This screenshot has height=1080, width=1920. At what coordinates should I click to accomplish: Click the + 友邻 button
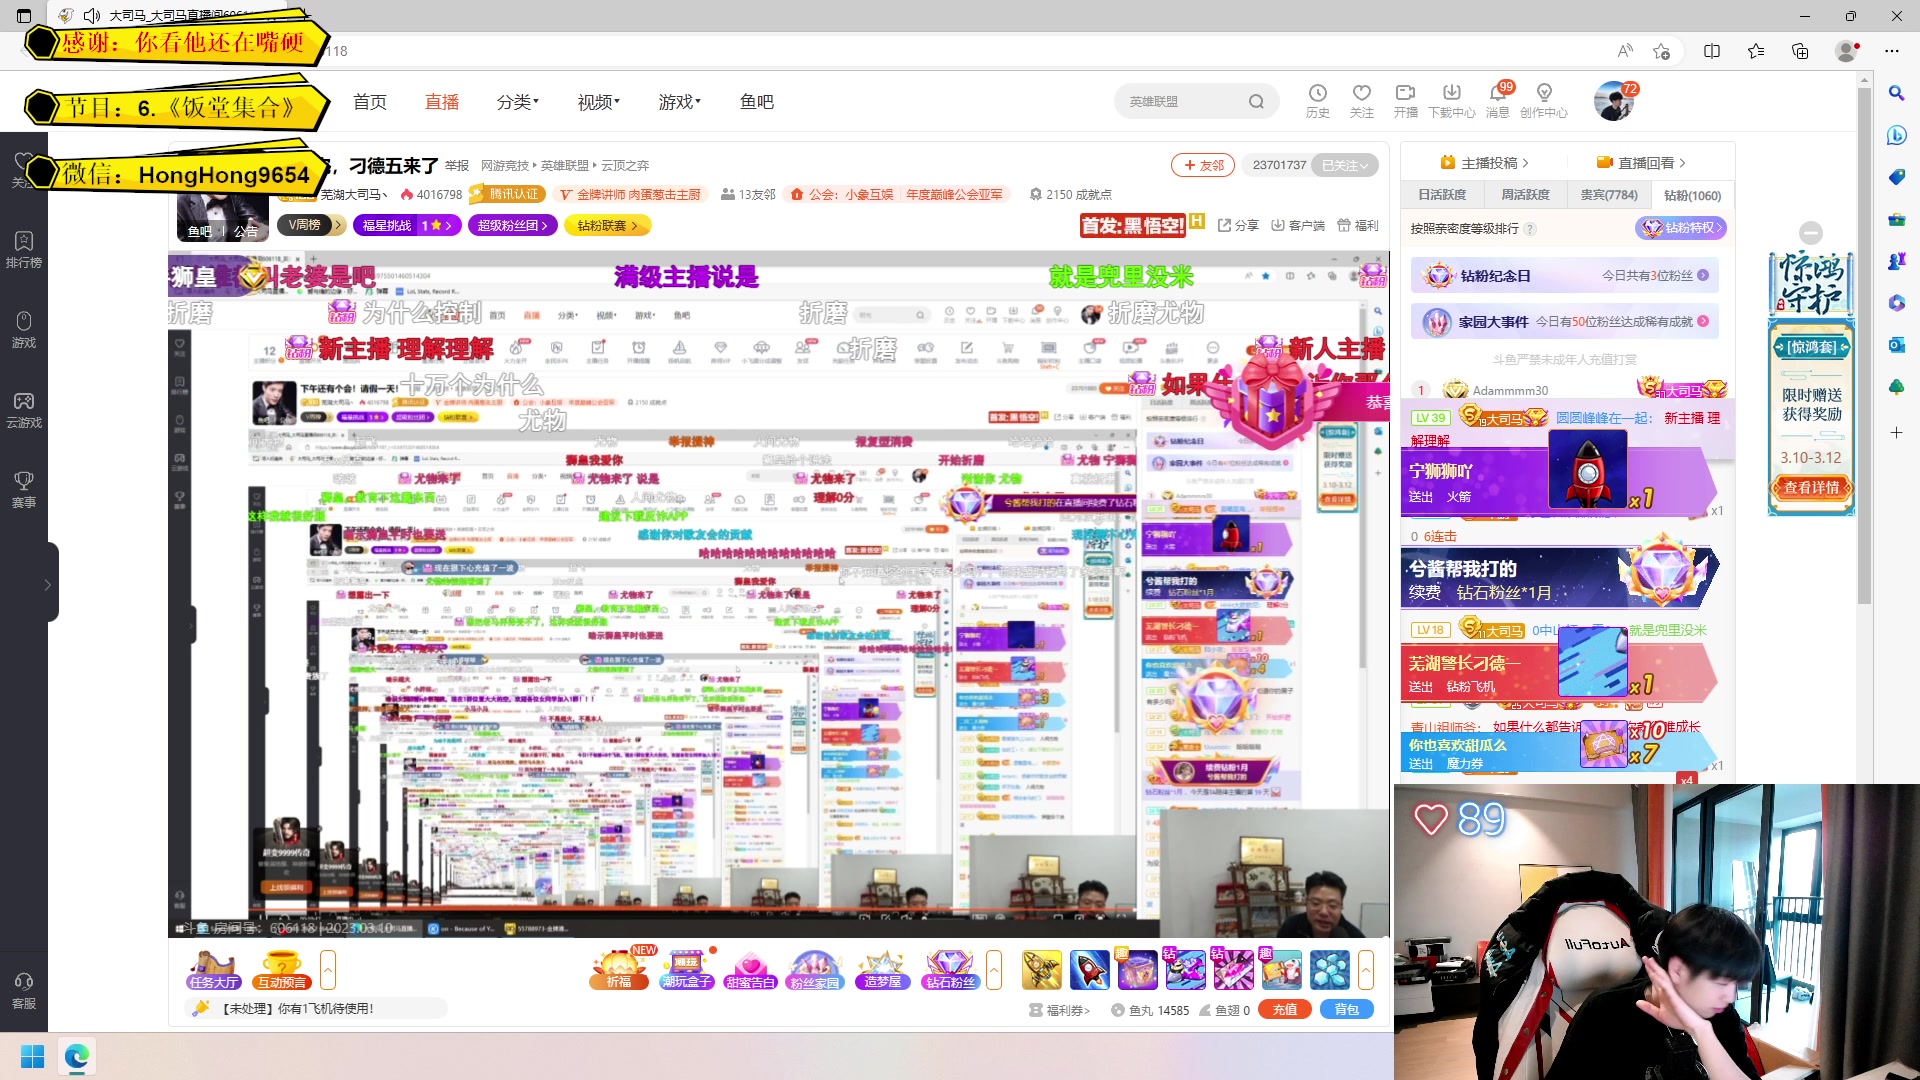coord(1203,165)
